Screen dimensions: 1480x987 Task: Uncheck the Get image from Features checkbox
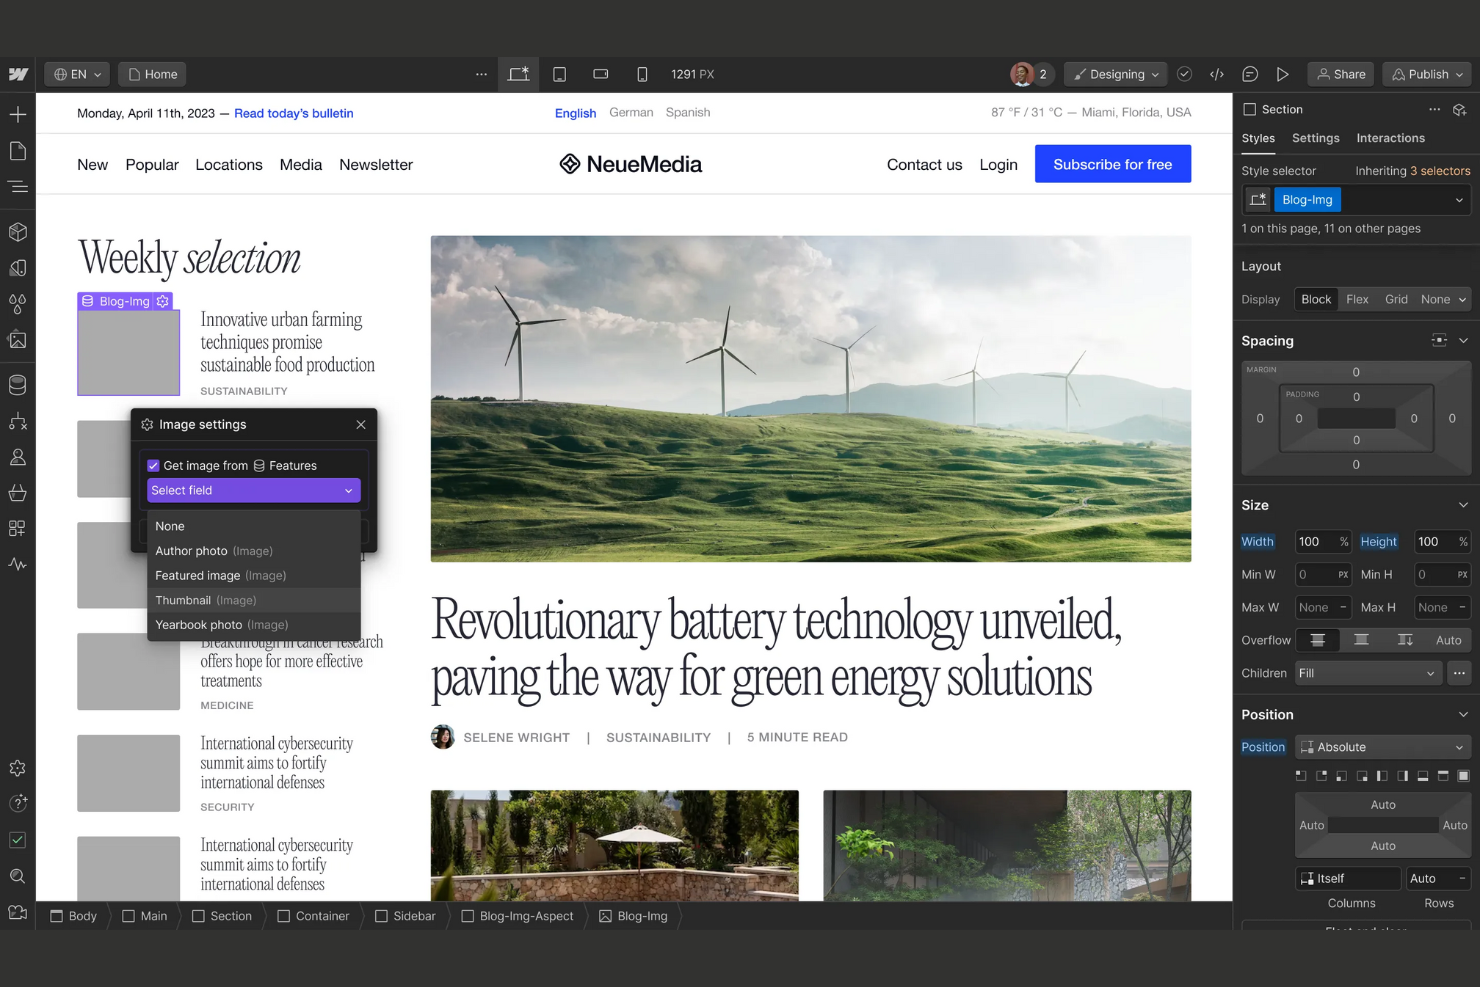153,465
